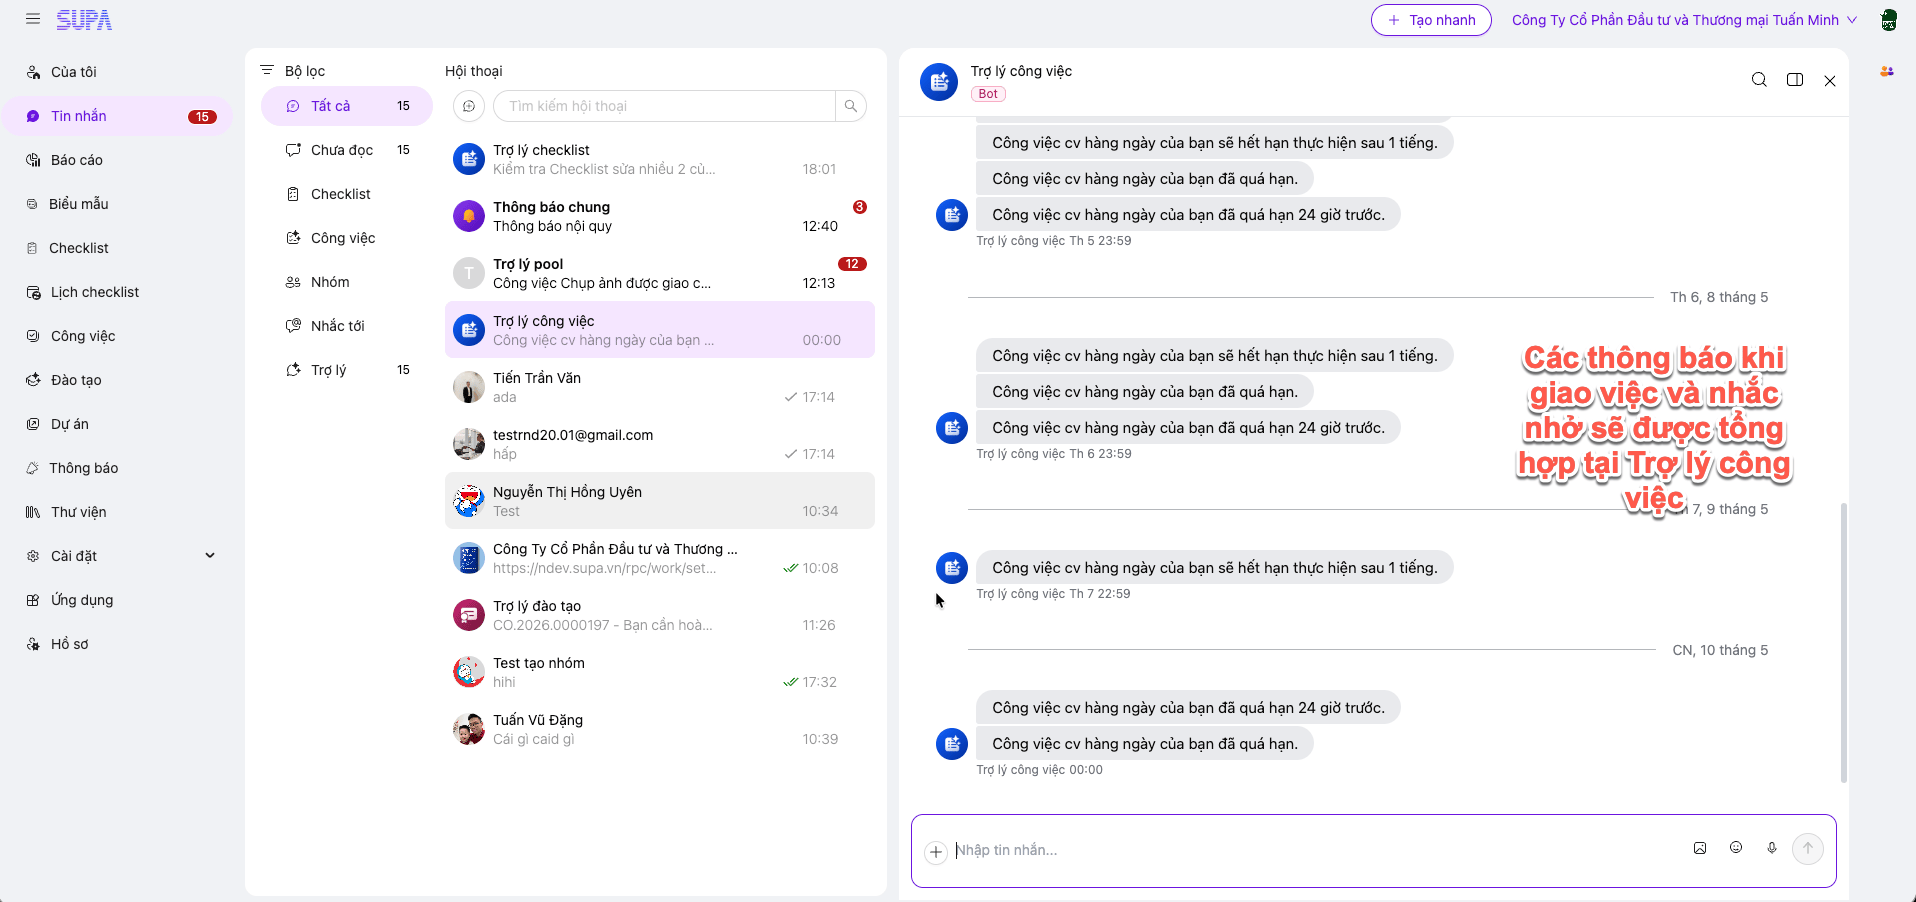Select the Công việc filter in Bộ lọc
The width and height of the screenshot is (1916, 902).
coord(347,238)
